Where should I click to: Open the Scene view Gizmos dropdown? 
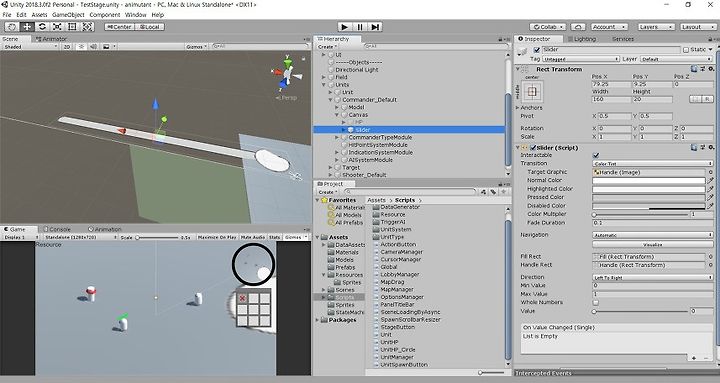(x=197, y=46)
